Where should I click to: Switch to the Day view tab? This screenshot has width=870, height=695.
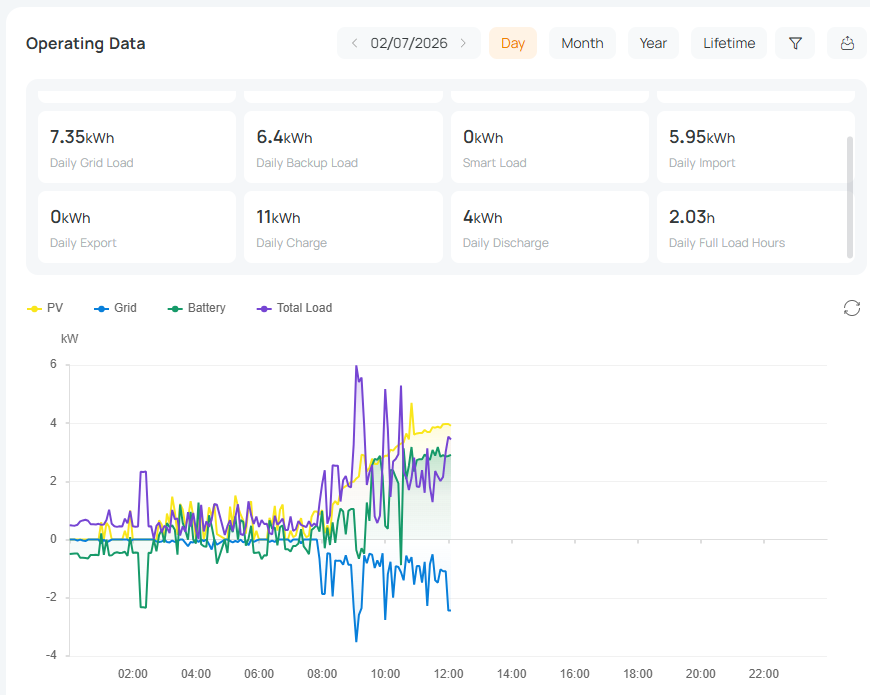click(513, 43)
